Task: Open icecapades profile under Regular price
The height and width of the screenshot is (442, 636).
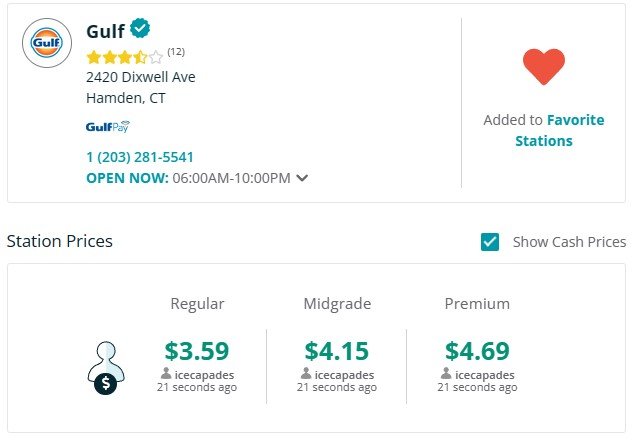Action: click(x=204, y=375)
